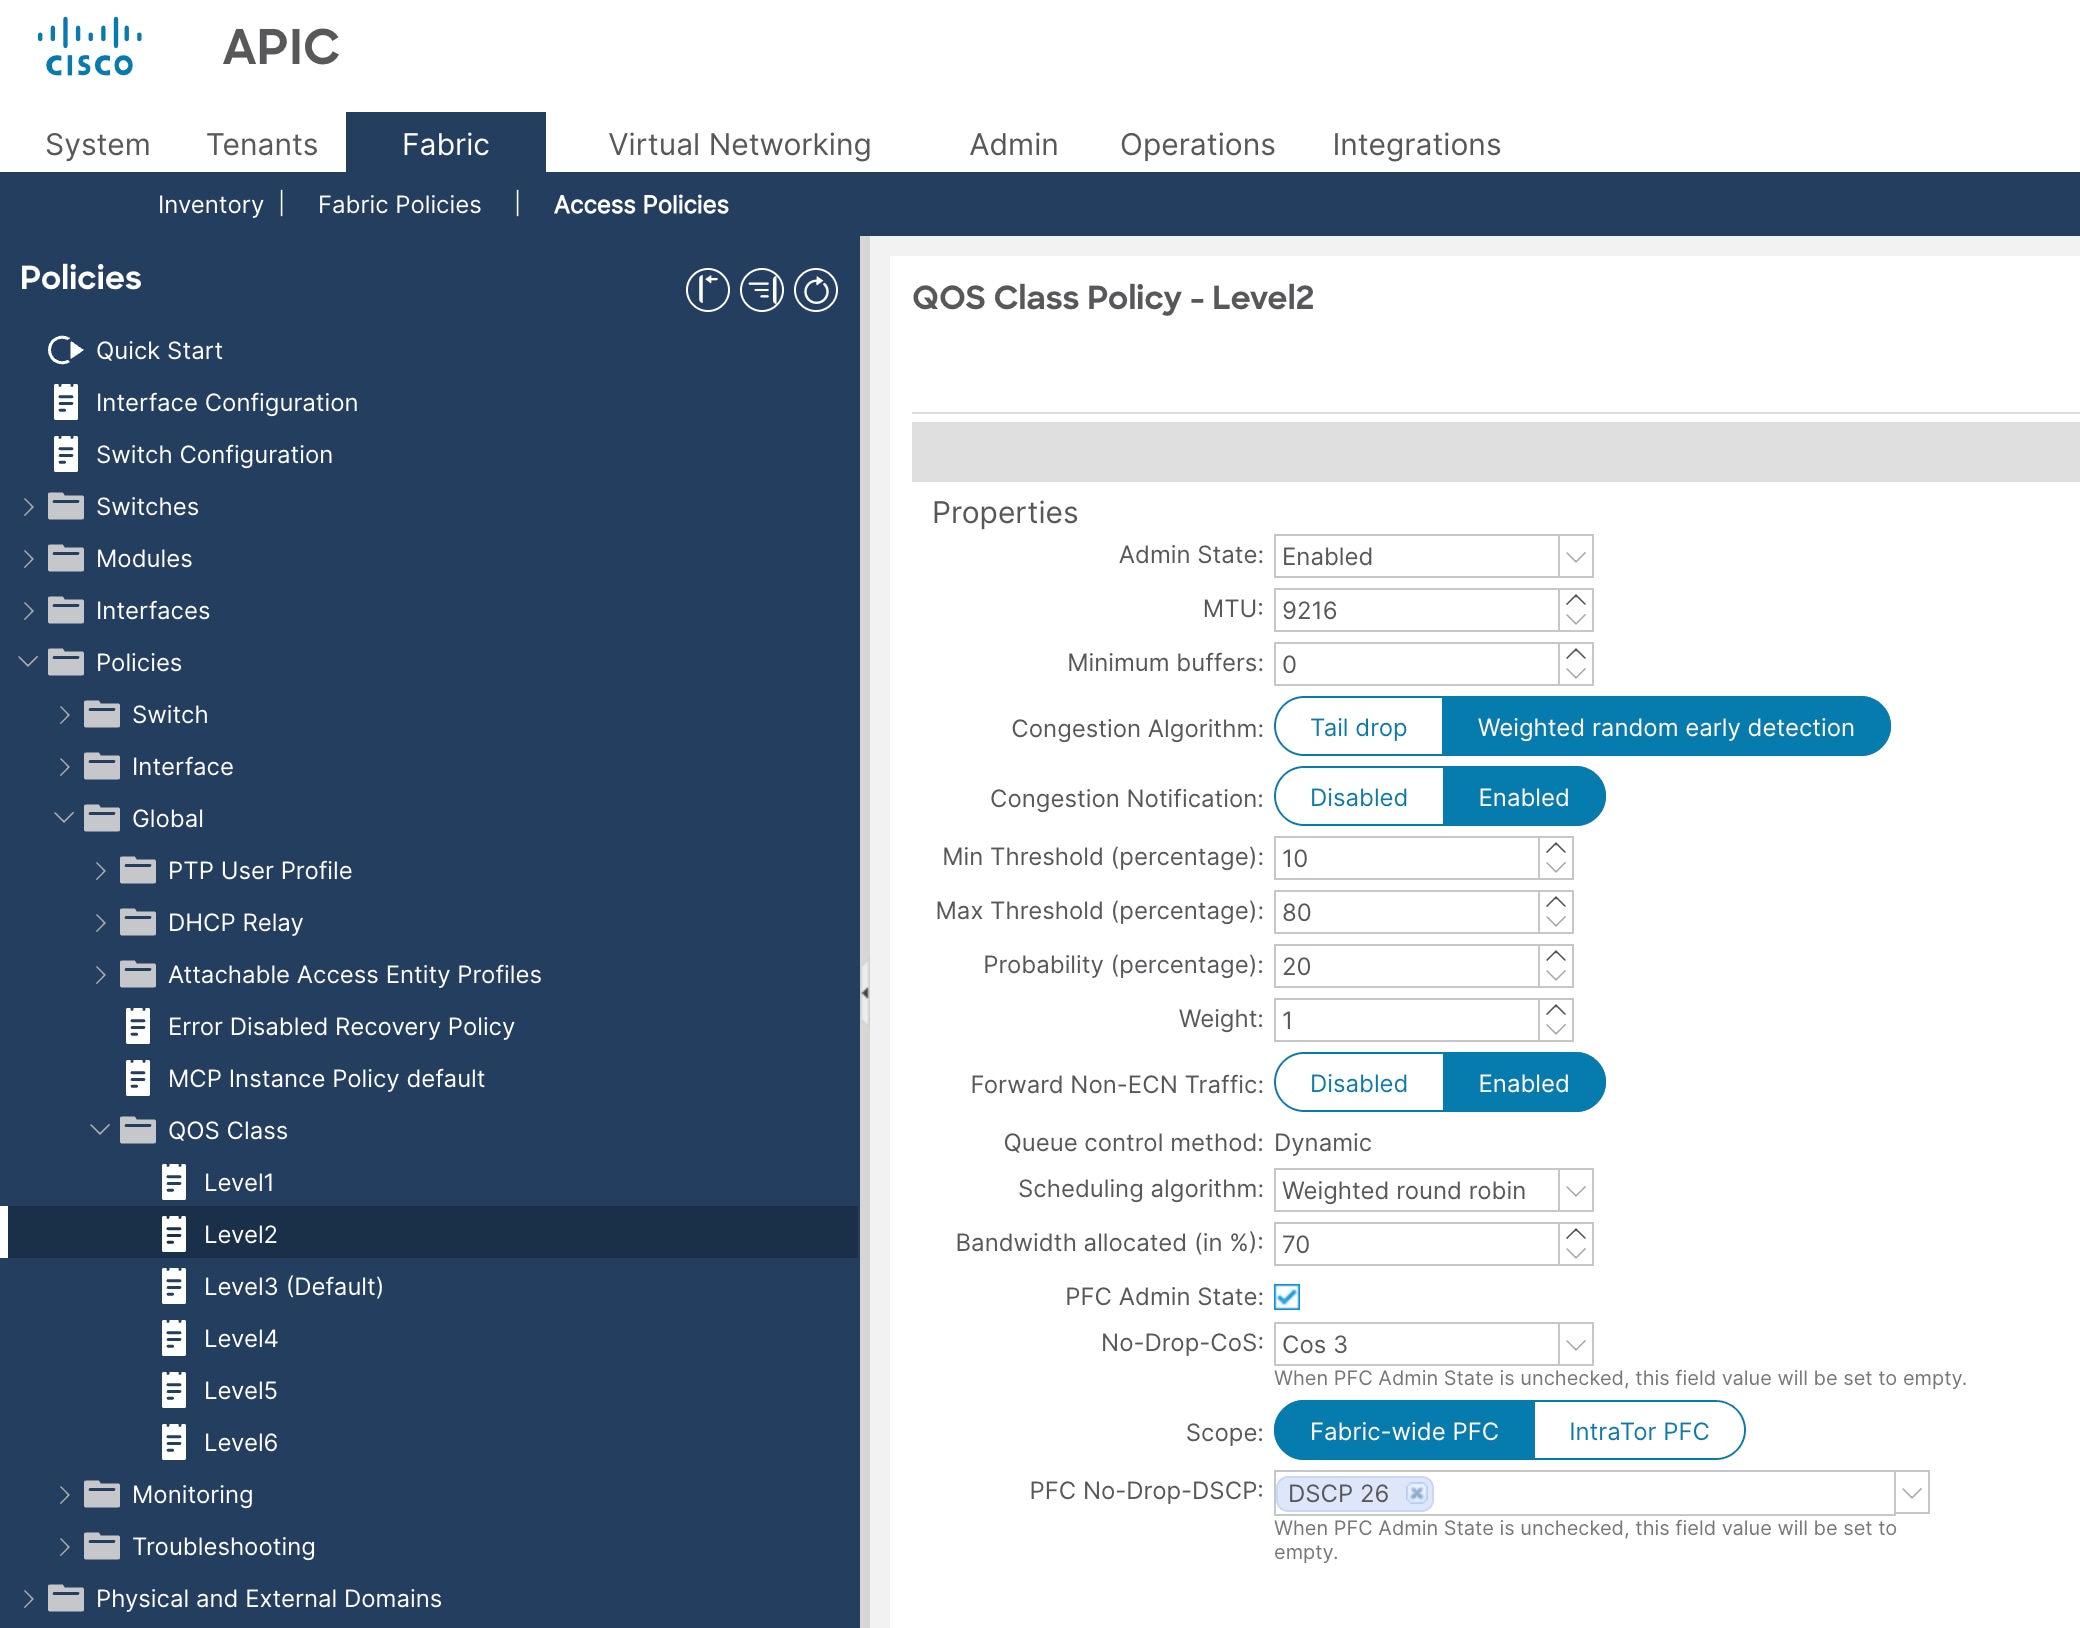Collapse the QOS Class folder
The width and height of the screenshot is (2080, 1628).
pos(98,1130)
